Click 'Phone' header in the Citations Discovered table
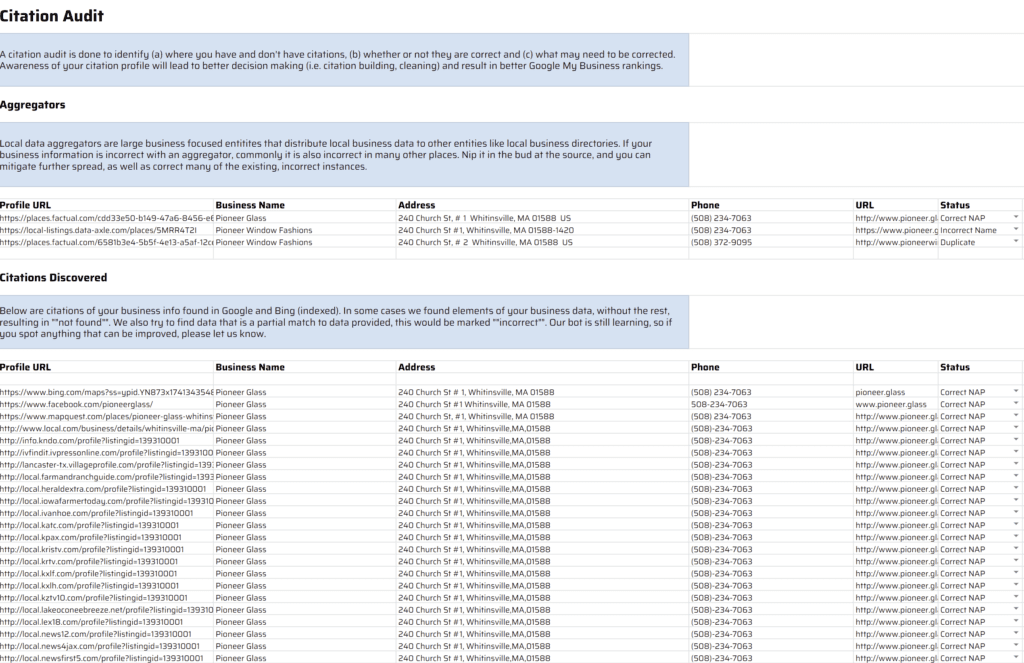This screenshot has height=663, width=1024. (x=705, y=367)
